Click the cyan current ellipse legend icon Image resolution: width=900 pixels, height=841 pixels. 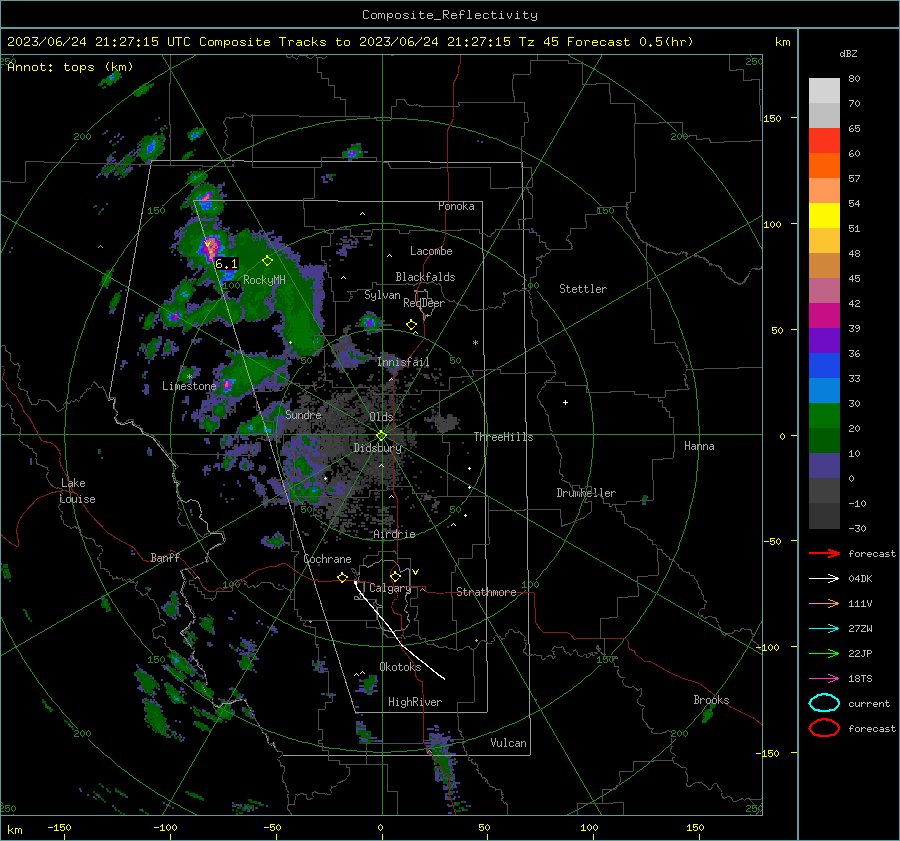(824, 703)
